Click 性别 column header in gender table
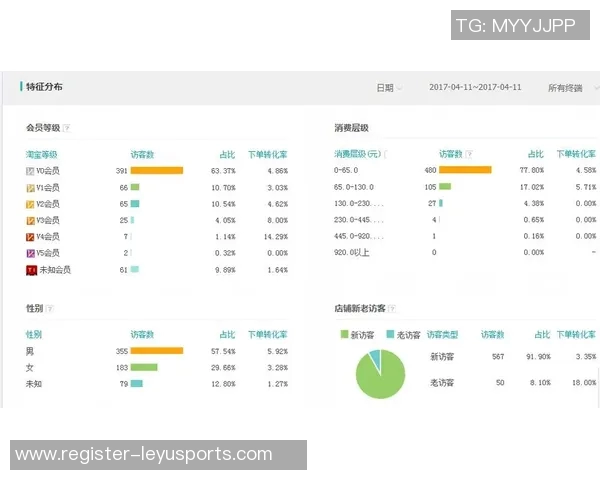This screenshot has height=480, width=600. coord(34,335)
